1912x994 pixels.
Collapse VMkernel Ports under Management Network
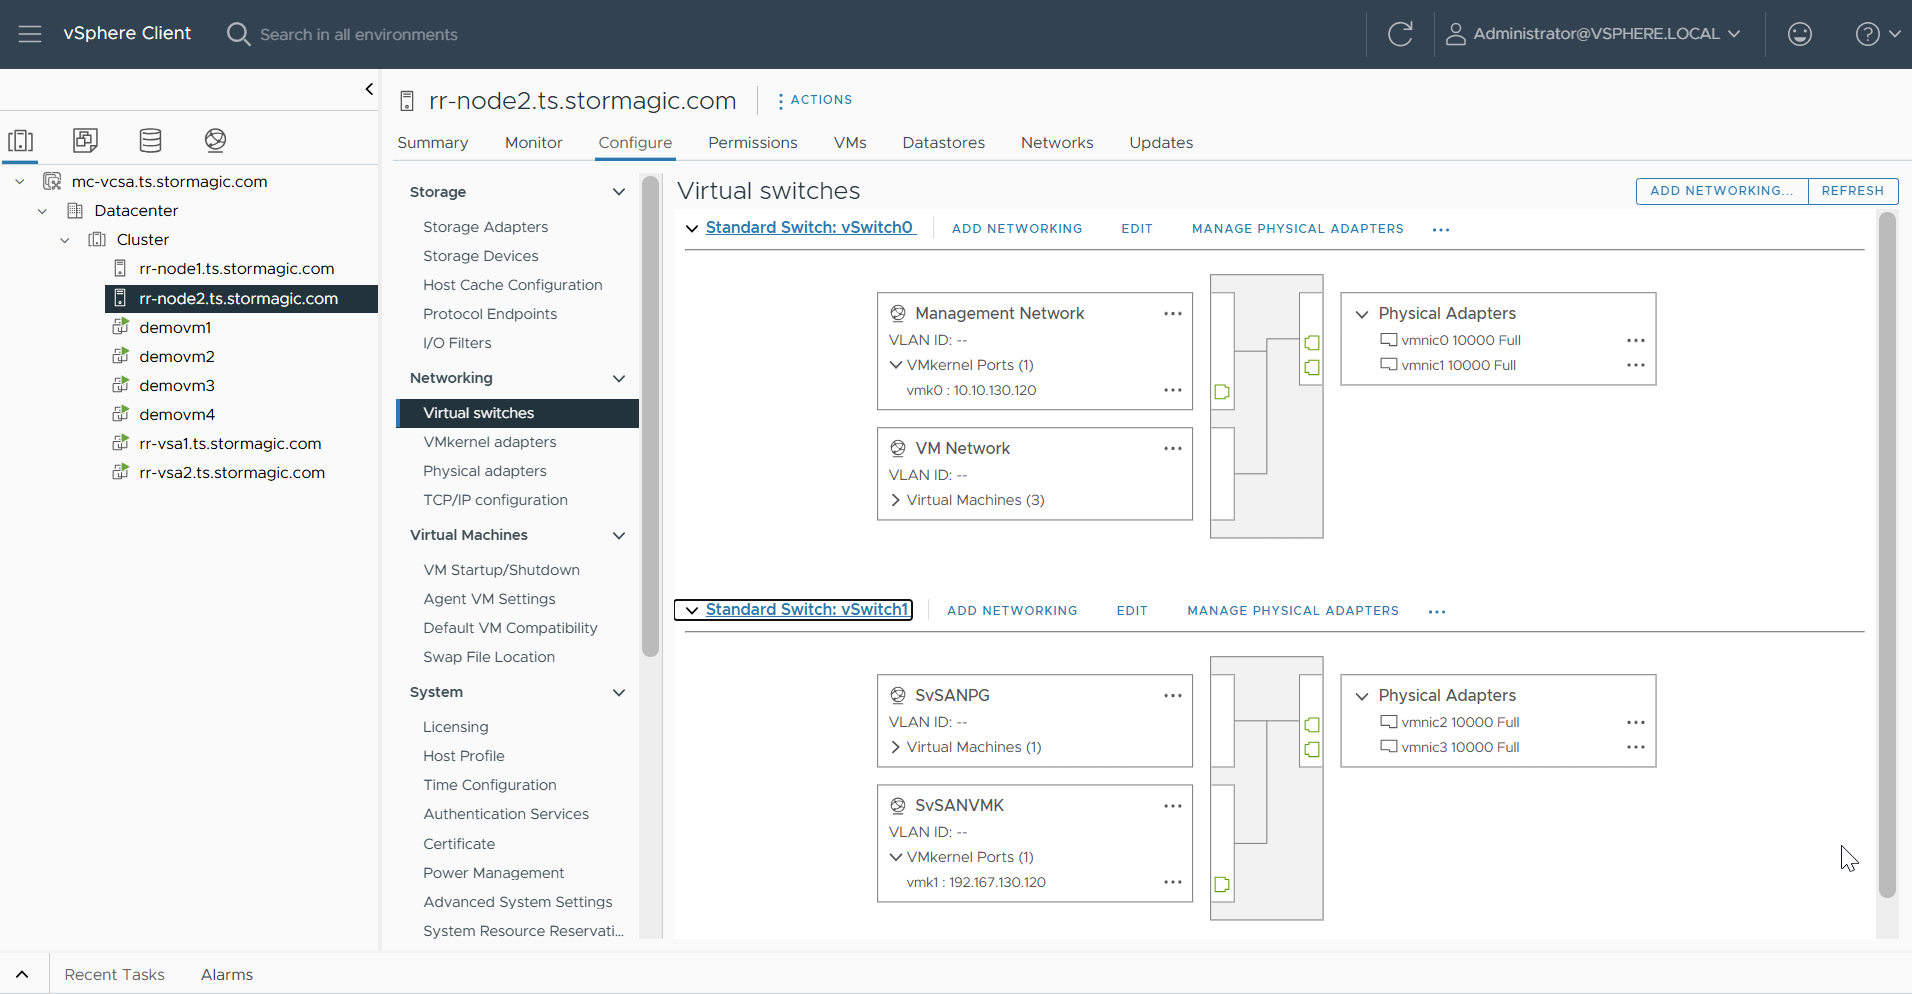click(x=896, y=365)
